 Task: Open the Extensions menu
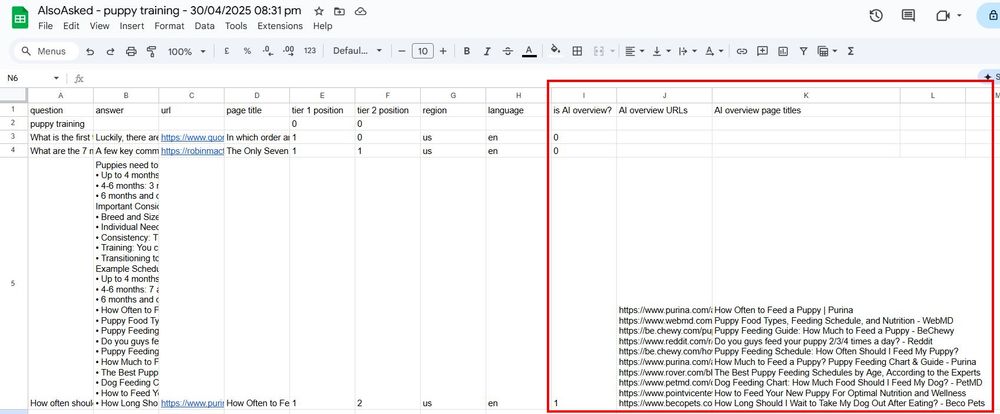[280, 26]
